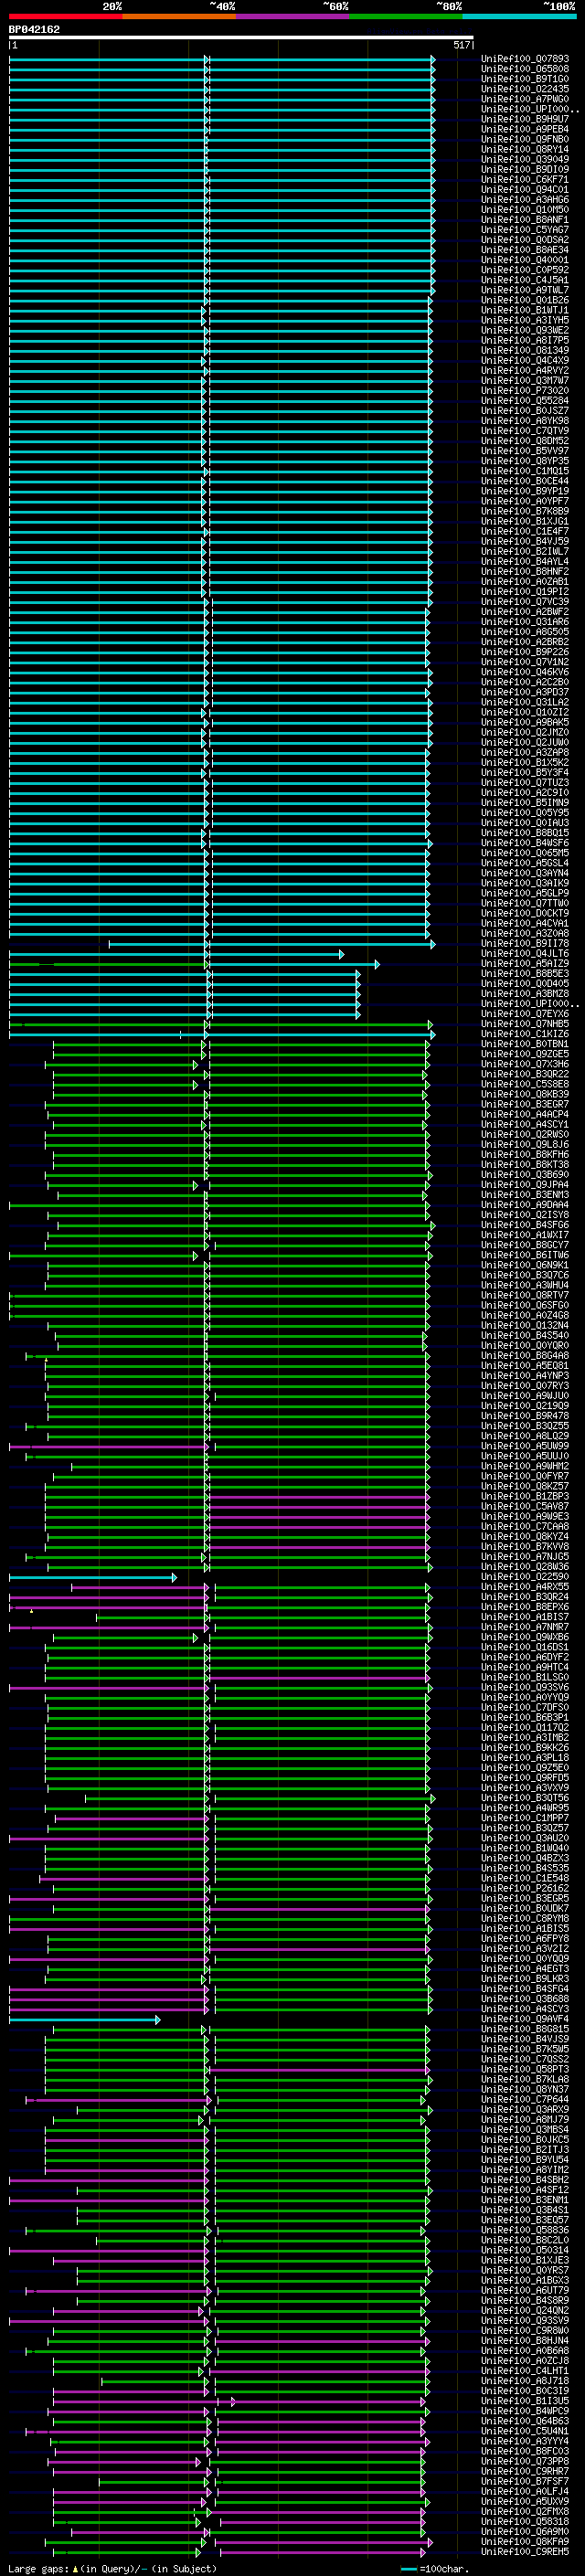Screen dimensions: 585x2576
Task: Pick the UniRef100_Q01B26 label
Action: pos(525,300)
